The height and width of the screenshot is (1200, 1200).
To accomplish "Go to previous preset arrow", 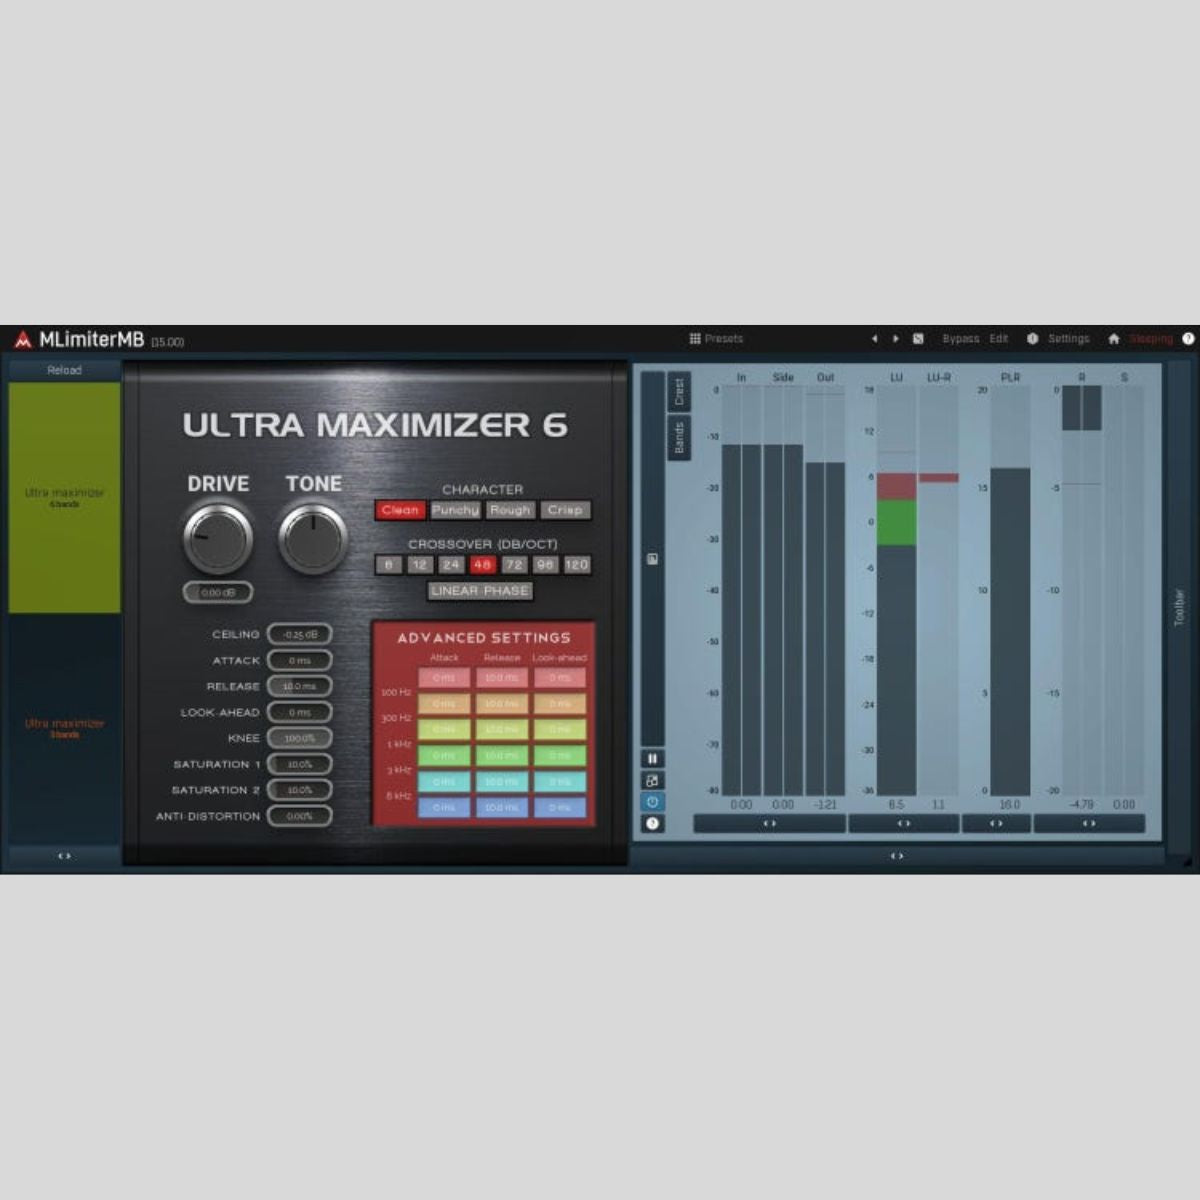I will click(874, 339).
